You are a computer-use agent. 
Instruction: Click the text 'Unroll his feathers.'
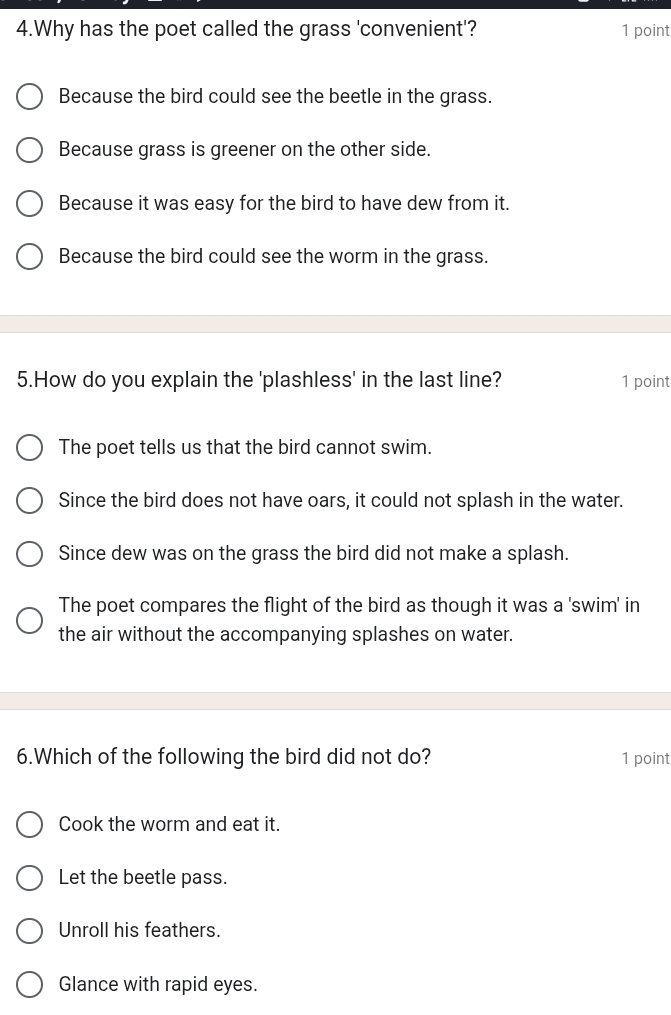tap(140, 931)
